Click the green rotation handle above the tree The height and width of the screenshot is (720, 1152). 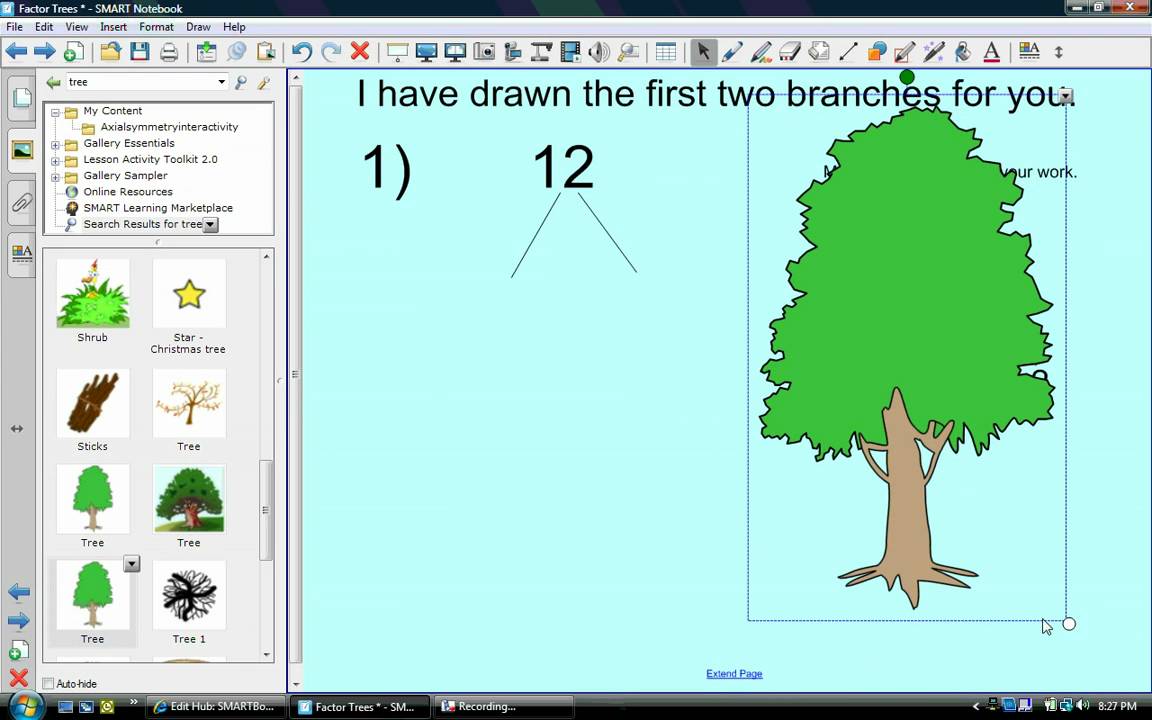pos(907,77)
